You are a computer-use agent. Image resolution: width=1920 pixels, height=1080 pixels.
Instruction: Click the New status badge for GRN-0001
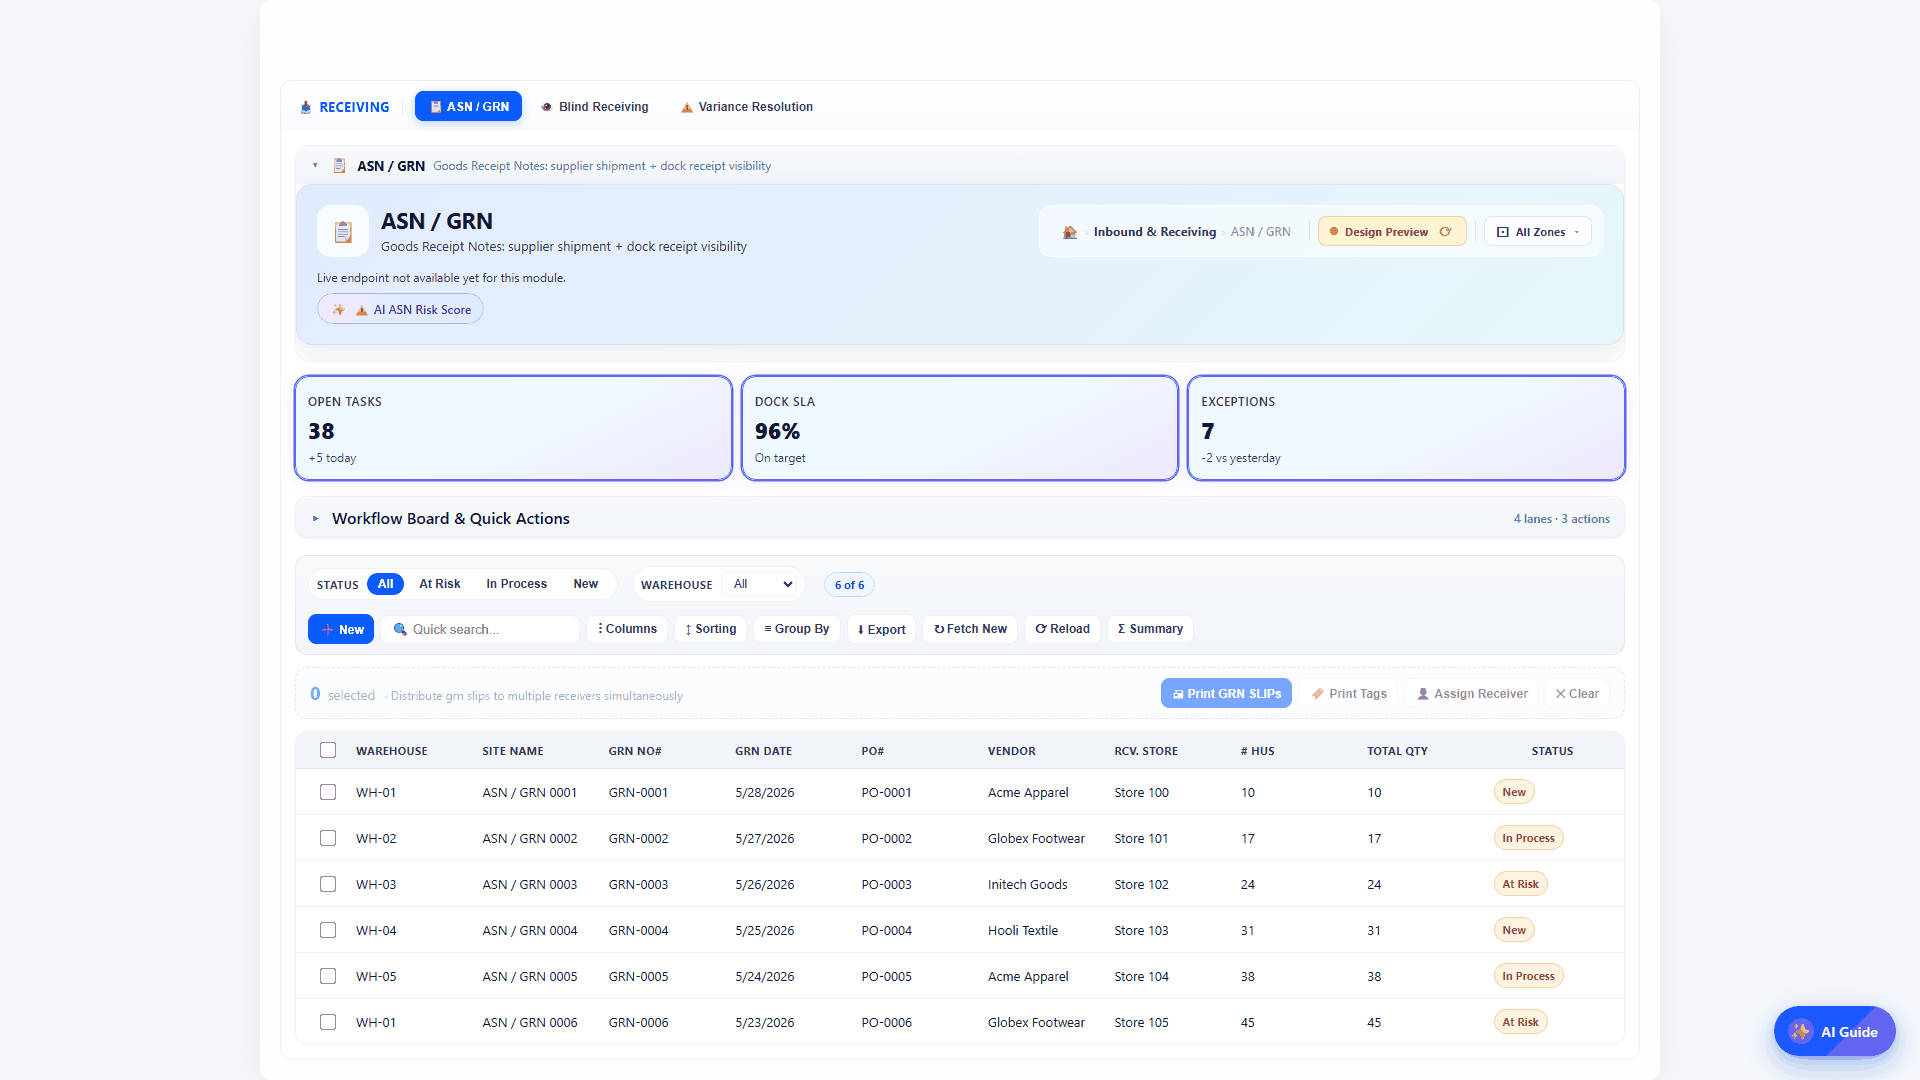tap(1514, 792)
